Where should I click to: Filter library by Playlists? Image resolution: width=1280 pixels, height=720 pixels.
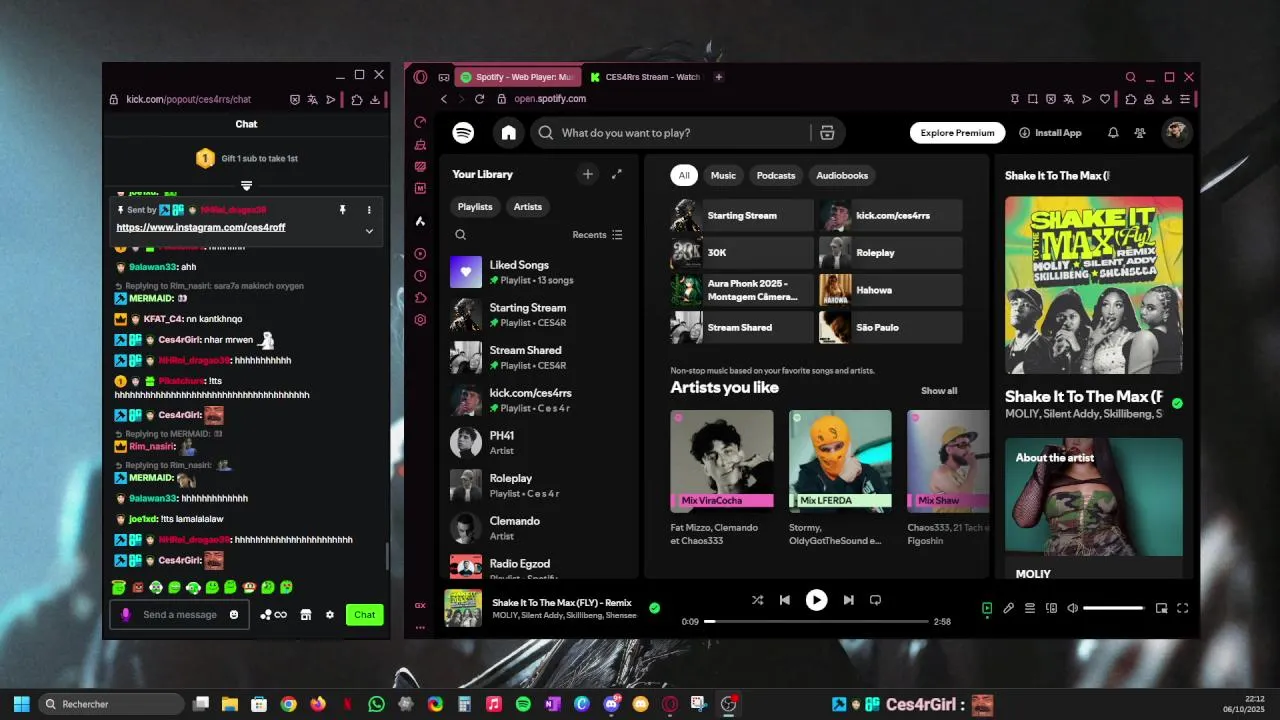(x=475, y=206)
